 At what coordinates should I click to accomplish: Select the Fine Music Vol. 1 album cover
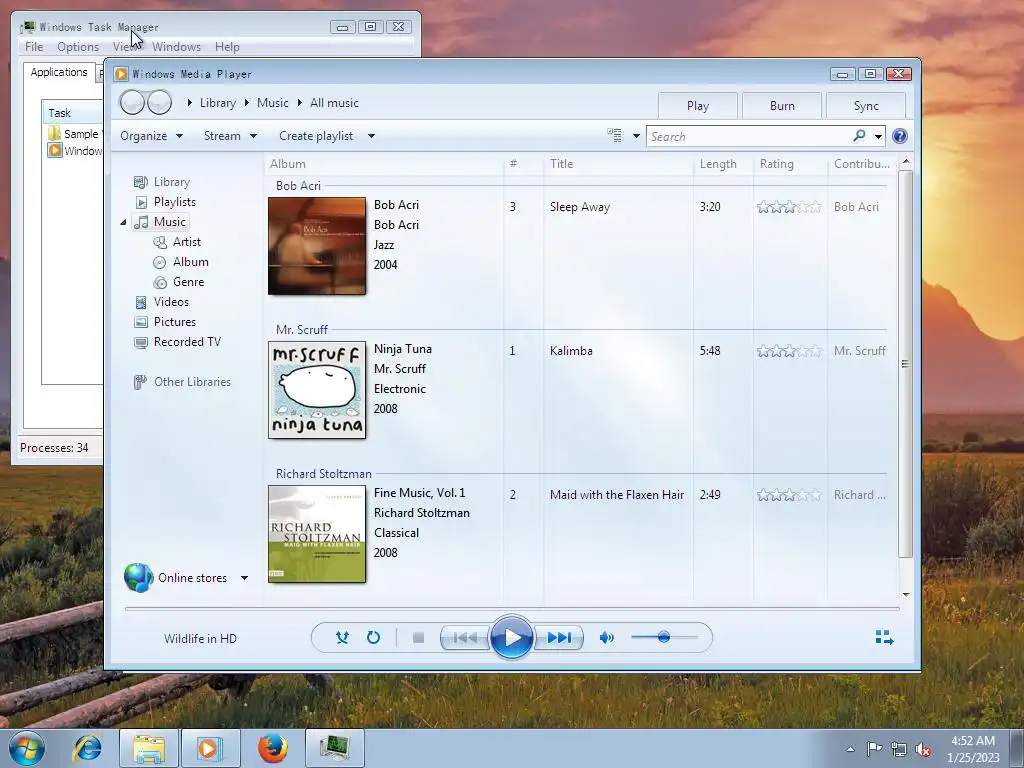317,534
